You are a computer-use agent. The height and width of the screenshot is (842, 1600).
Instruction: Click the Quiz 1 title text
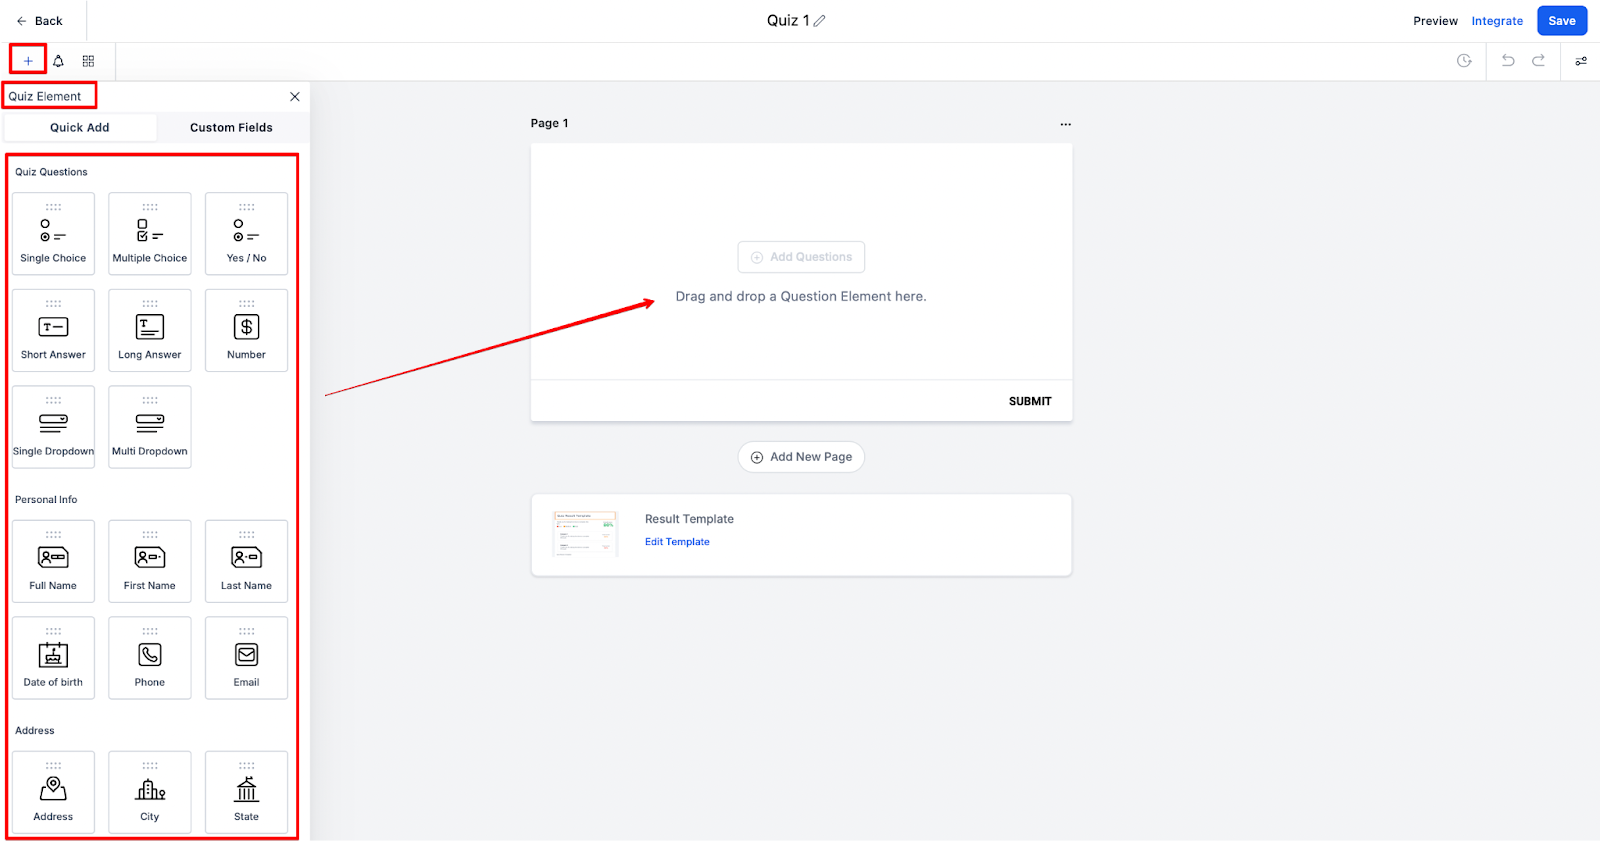click(788, 21)
